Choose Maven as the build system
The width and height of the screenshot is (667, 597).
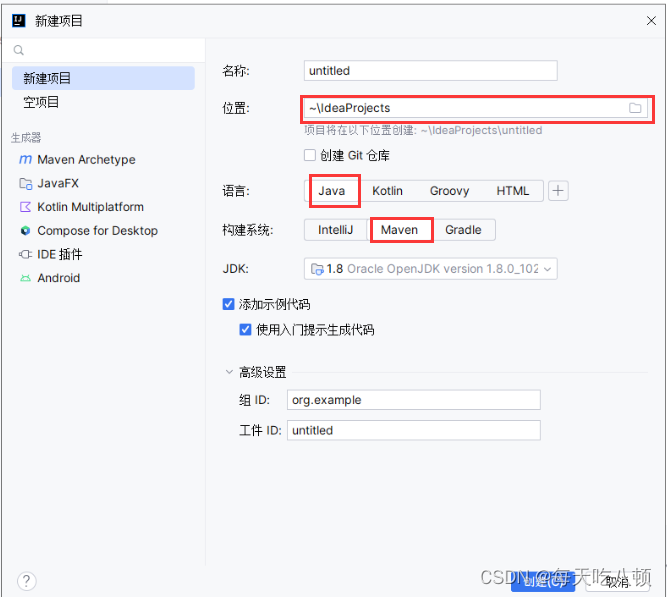click(x=399, y=230)
